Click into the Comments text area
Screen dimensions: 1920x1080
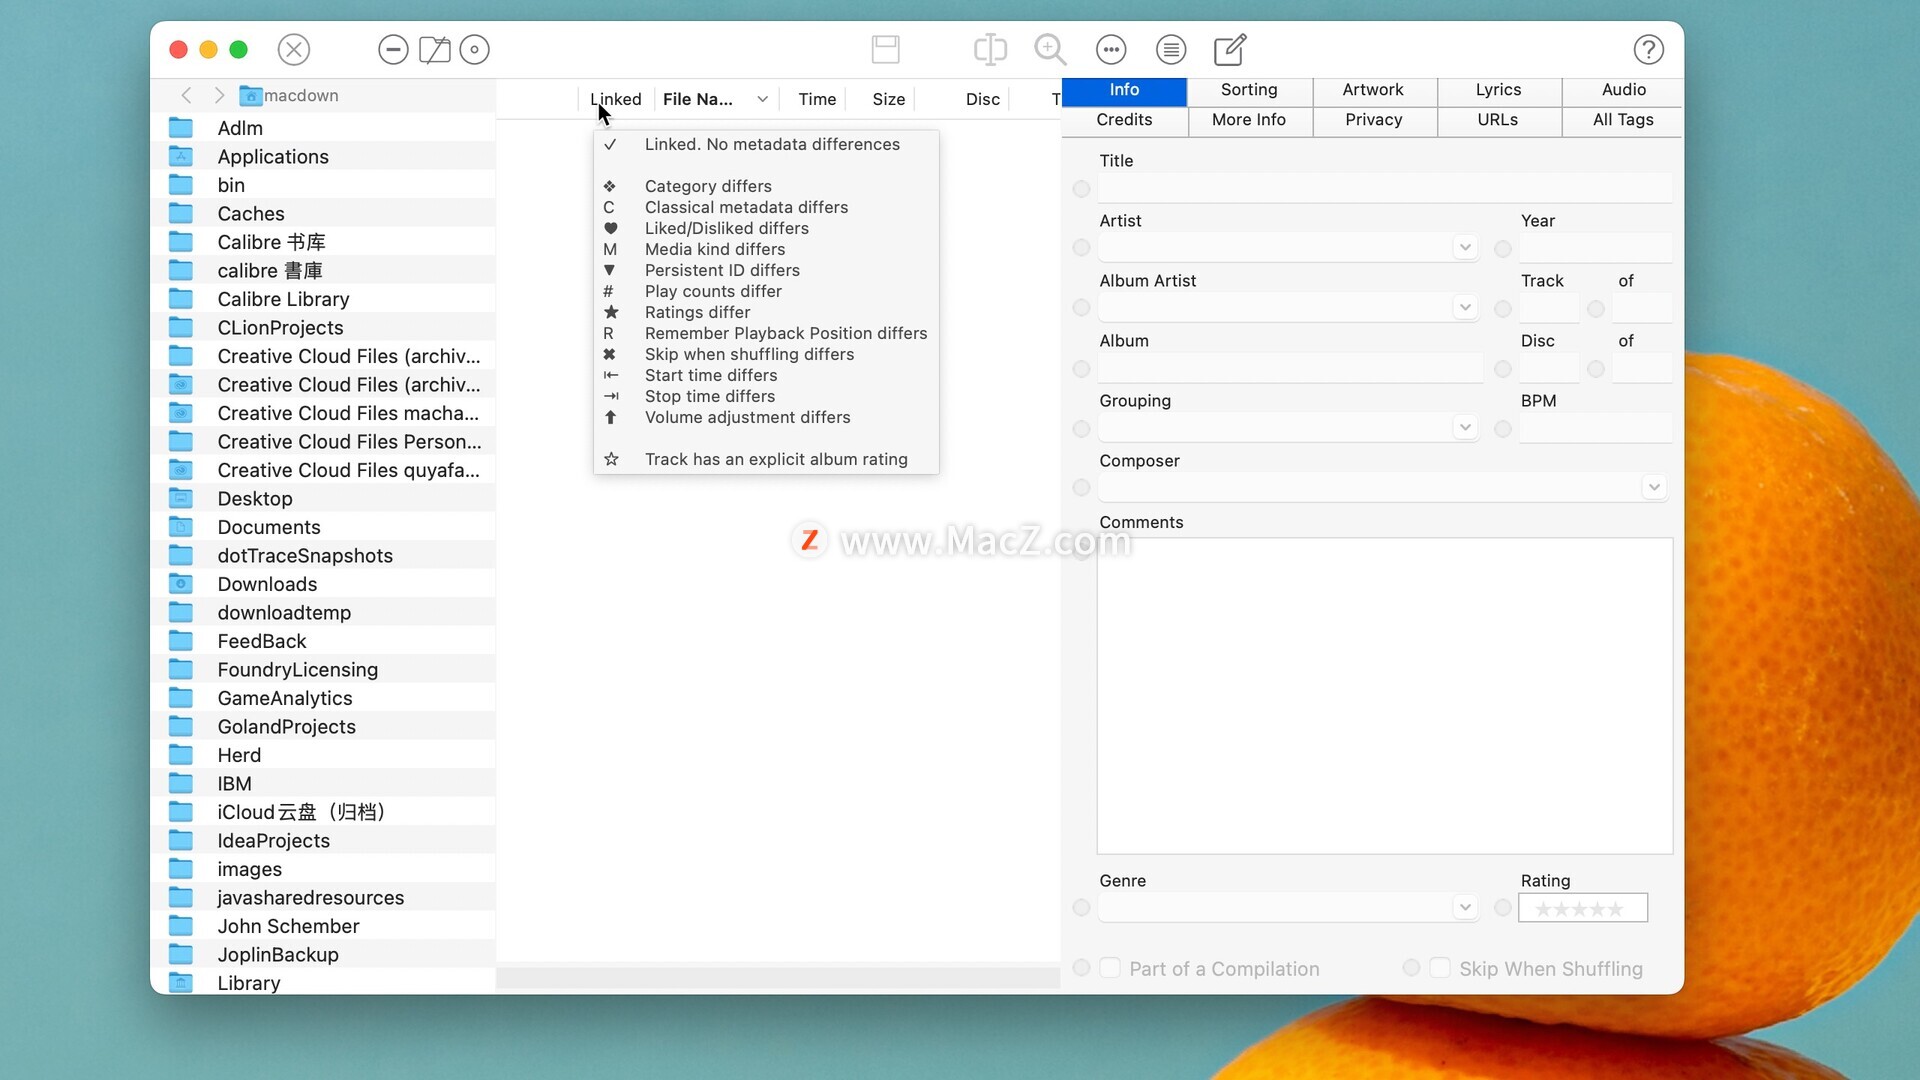(1384, 696)
